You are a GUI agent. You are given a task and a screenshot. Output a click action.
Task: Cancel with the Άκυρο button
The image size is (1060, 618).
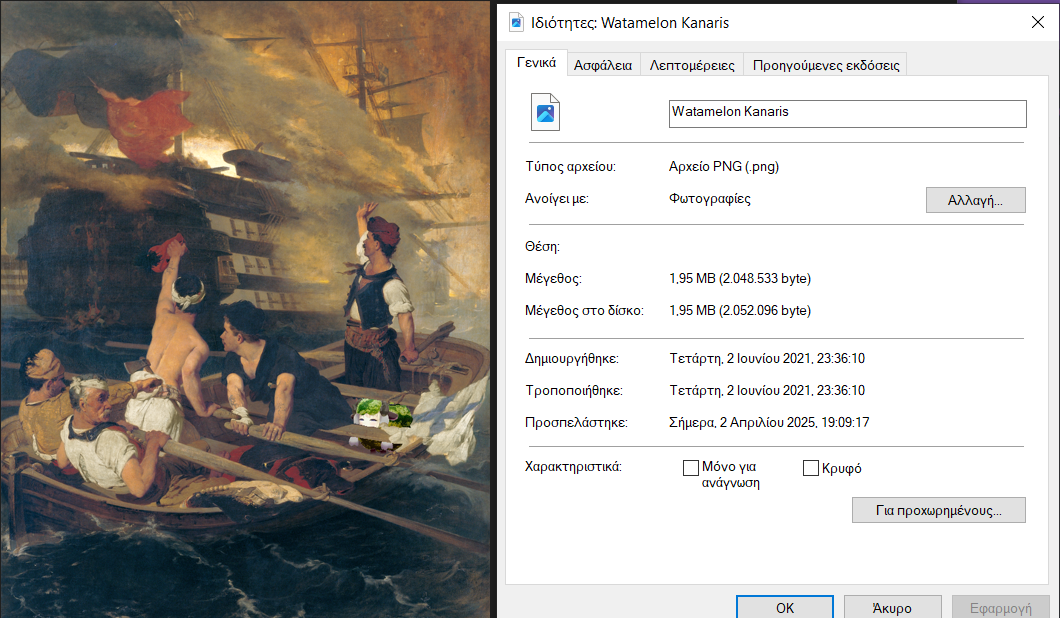coord(892,608)
